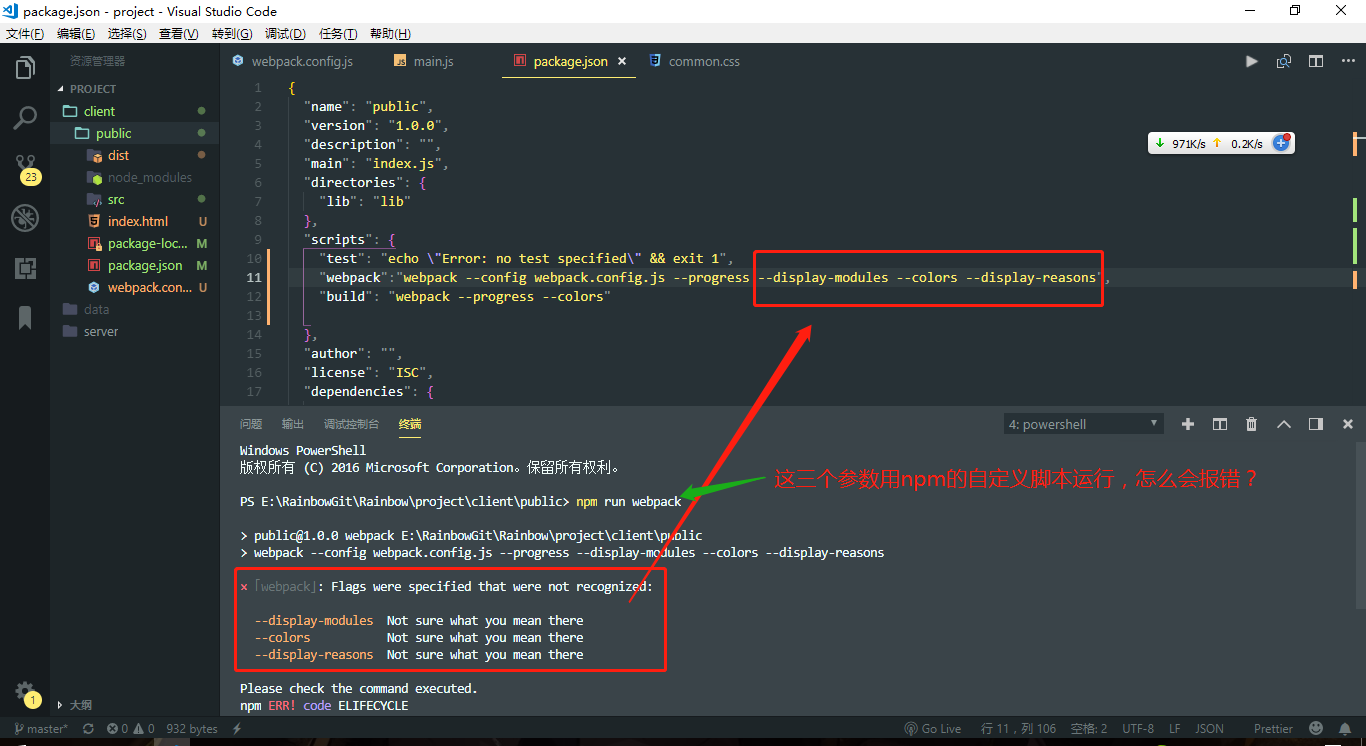Collapse the PROJECT section header

pos(135,89)
